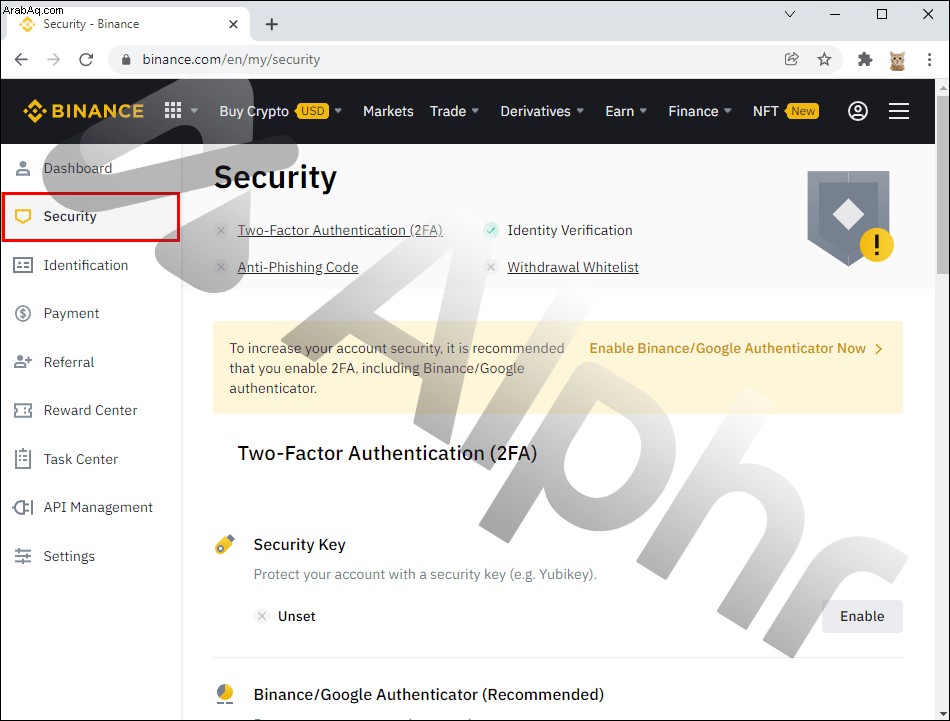950x721 pixels.
Task: Click the cat profile avatar in Chrome
Action: tap(897, 60)
